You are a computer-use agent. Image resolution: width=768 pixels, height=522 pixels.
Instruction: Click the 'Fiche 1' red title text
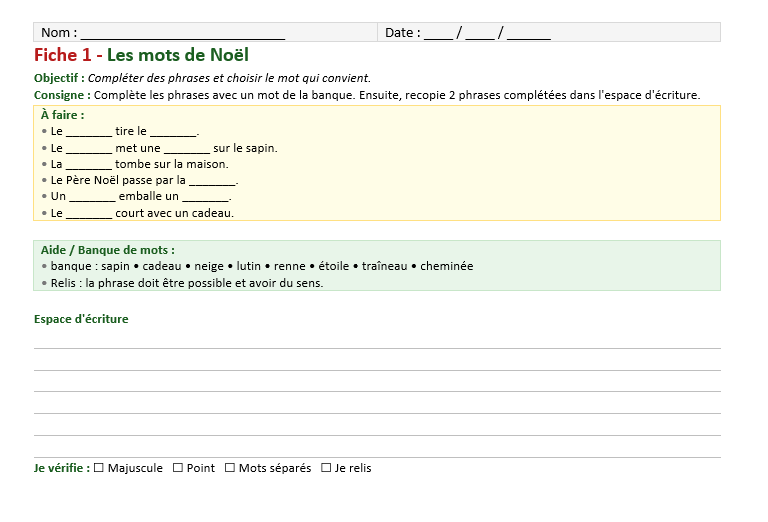[x=63, y=55]
